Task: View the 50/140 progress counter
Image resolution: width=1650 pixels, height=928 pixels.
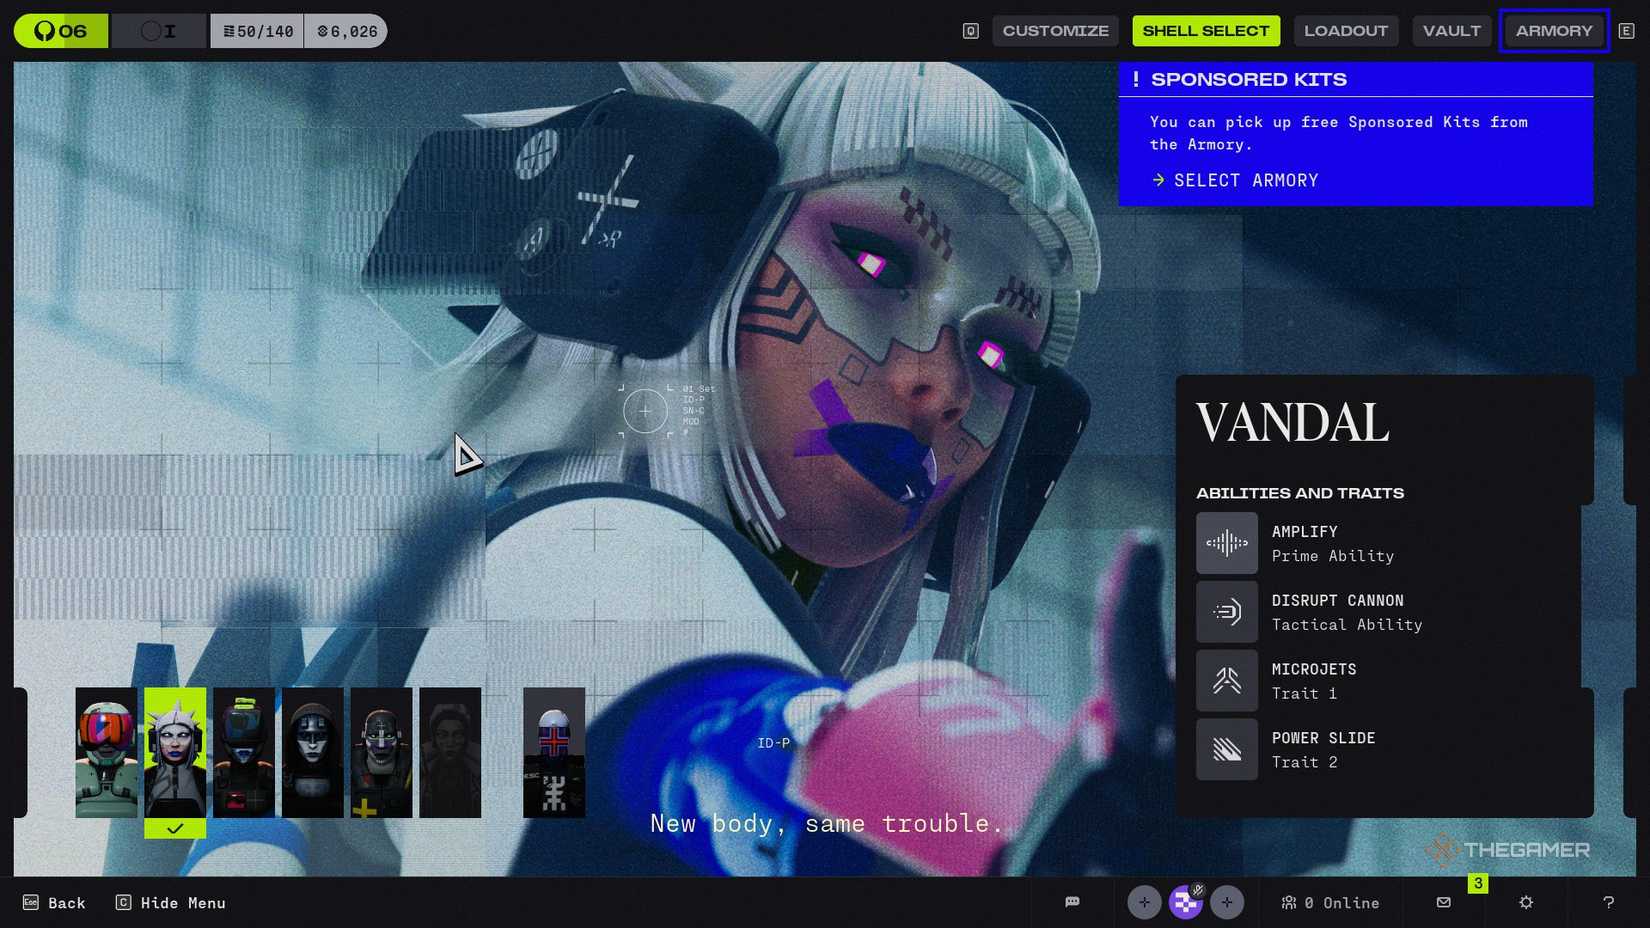Action: [258, 30]
